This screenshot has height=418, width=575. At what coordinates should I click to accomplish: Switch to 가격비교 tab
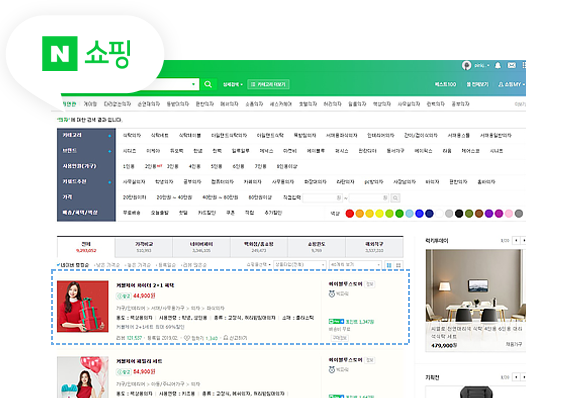click(x=144, y=247)
